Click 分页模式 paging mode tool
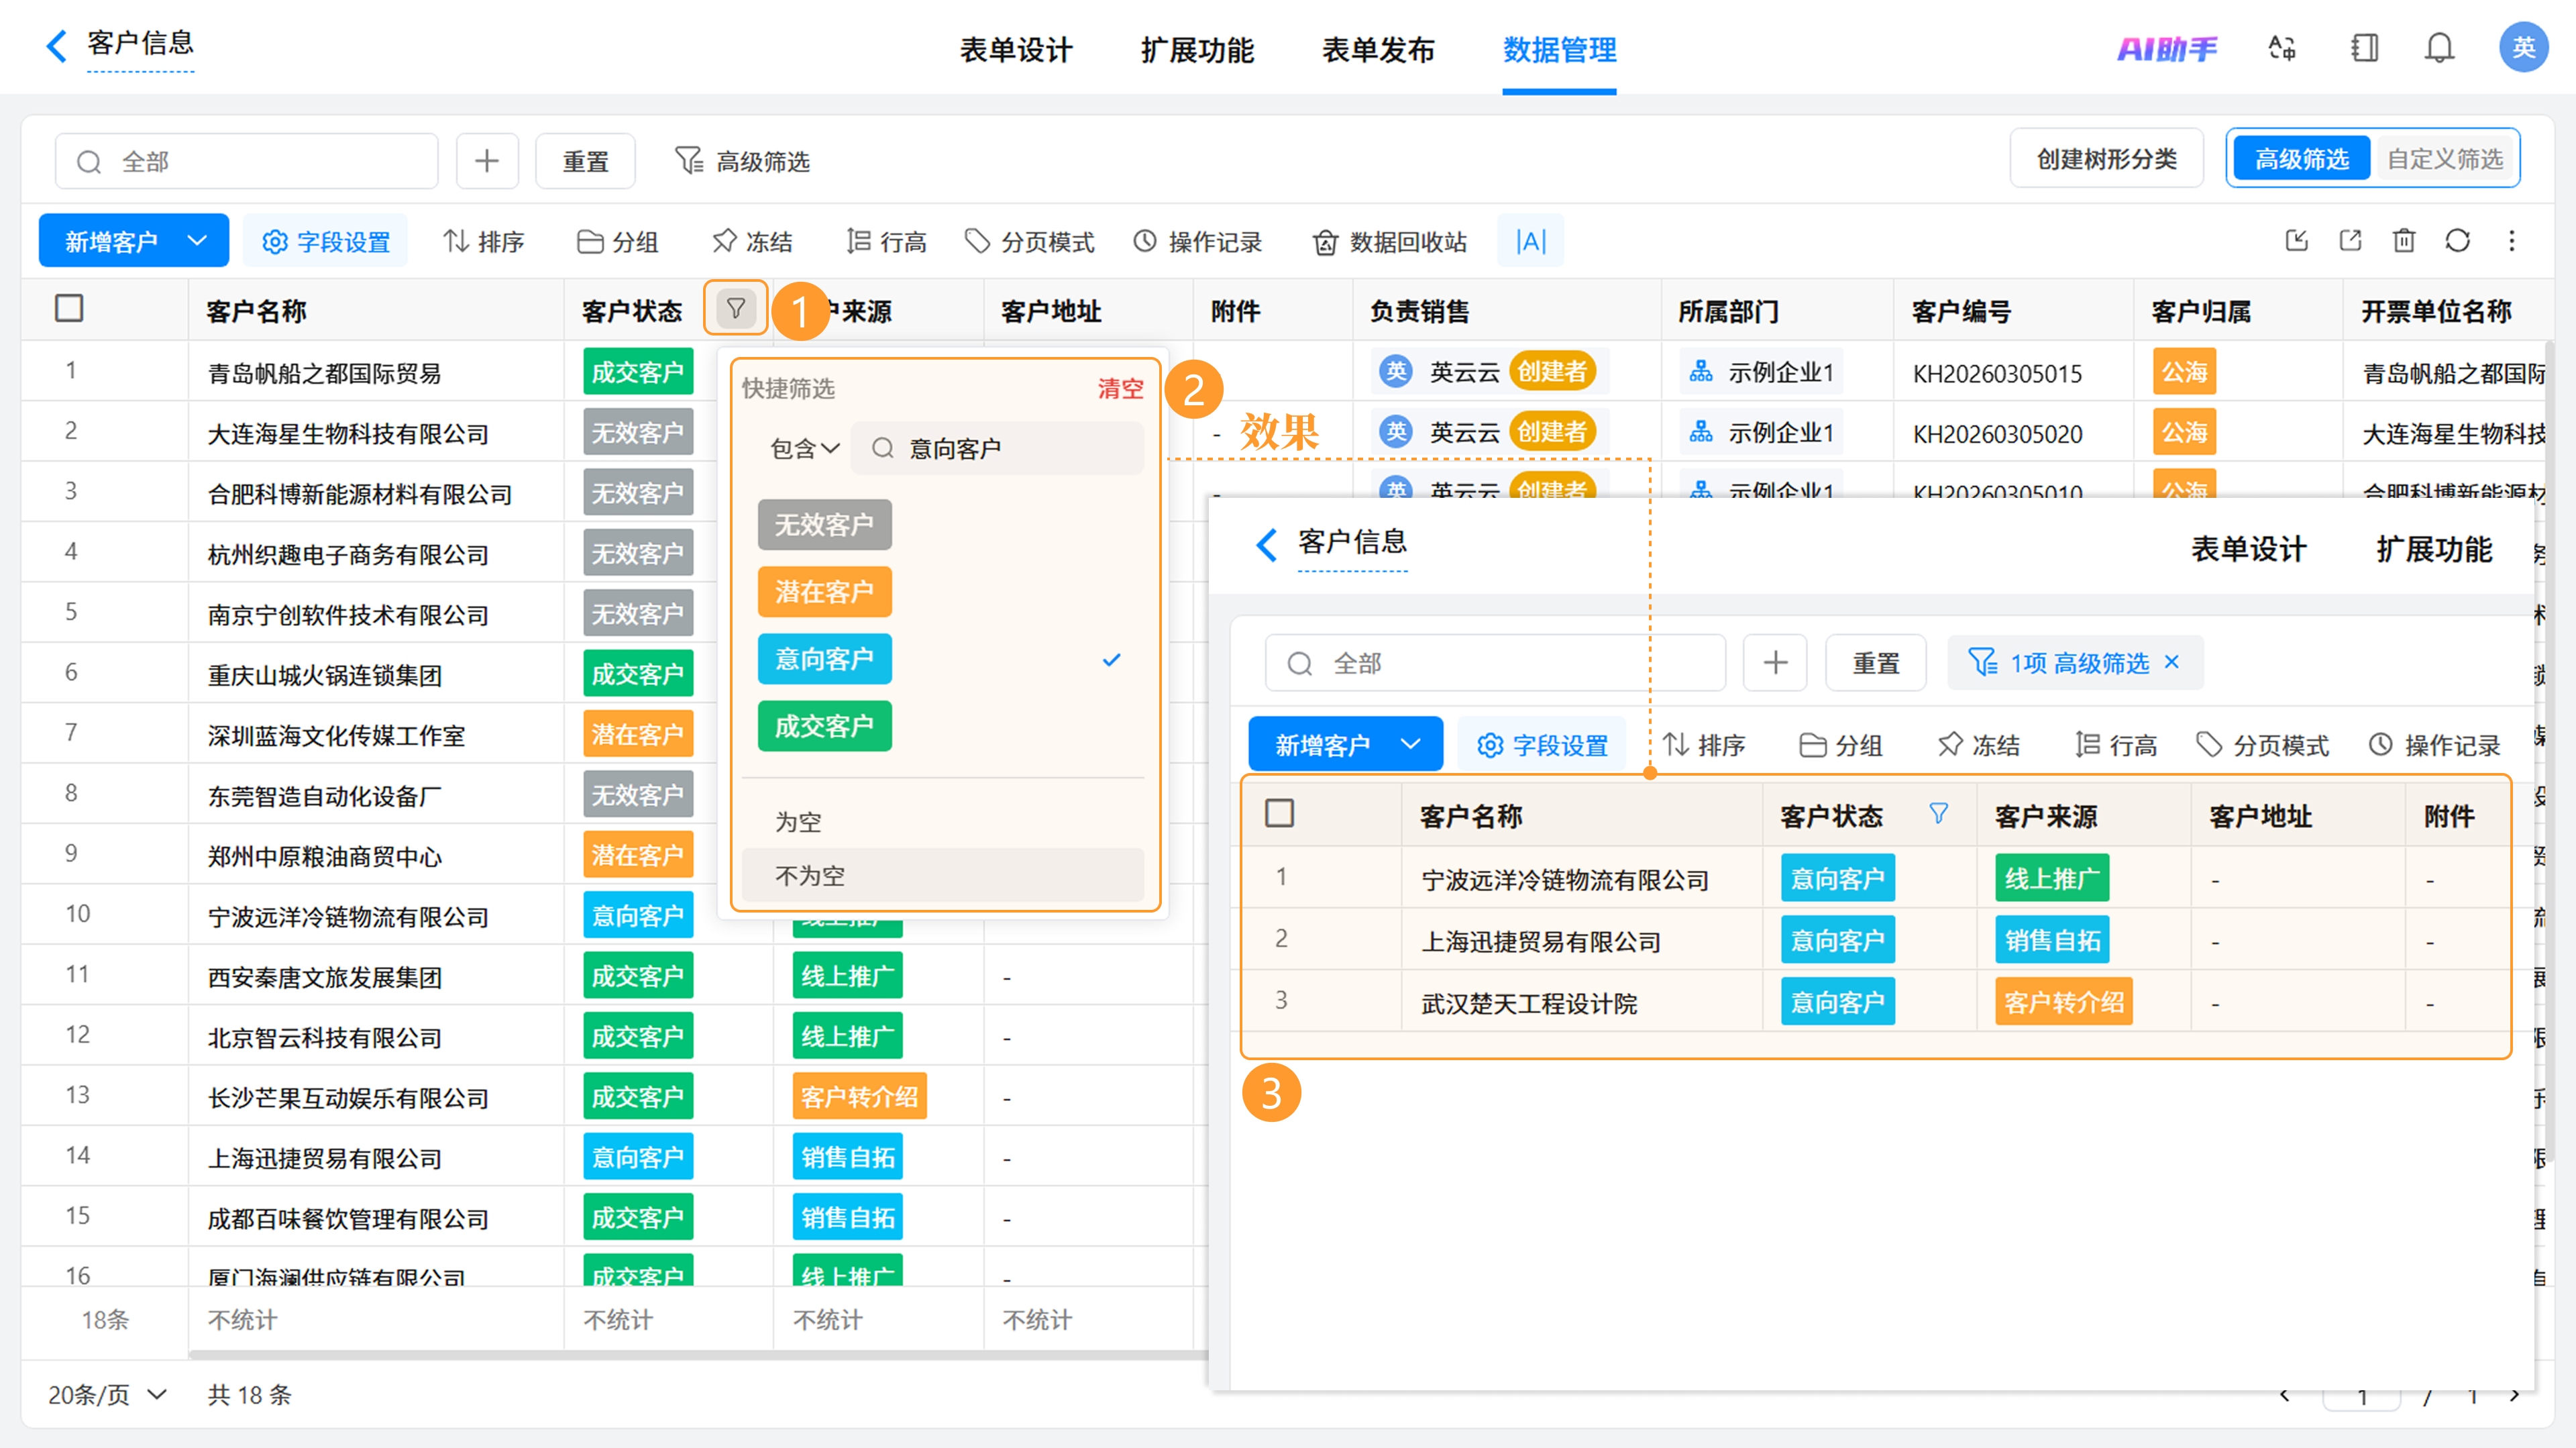The width and height of the screenshot is (2576, 1448). tap(1029, 241)
